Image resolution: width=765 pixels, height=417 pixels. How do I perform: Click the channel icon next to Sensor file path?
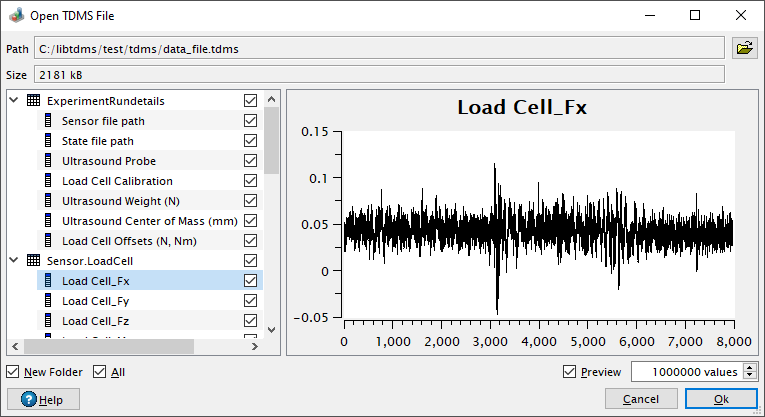[x=48, y=120]
